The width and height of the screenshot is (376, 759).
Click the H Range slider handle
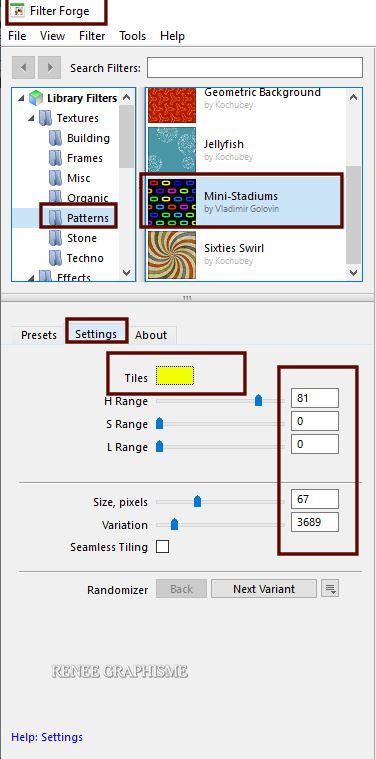(x=258, y=400)
